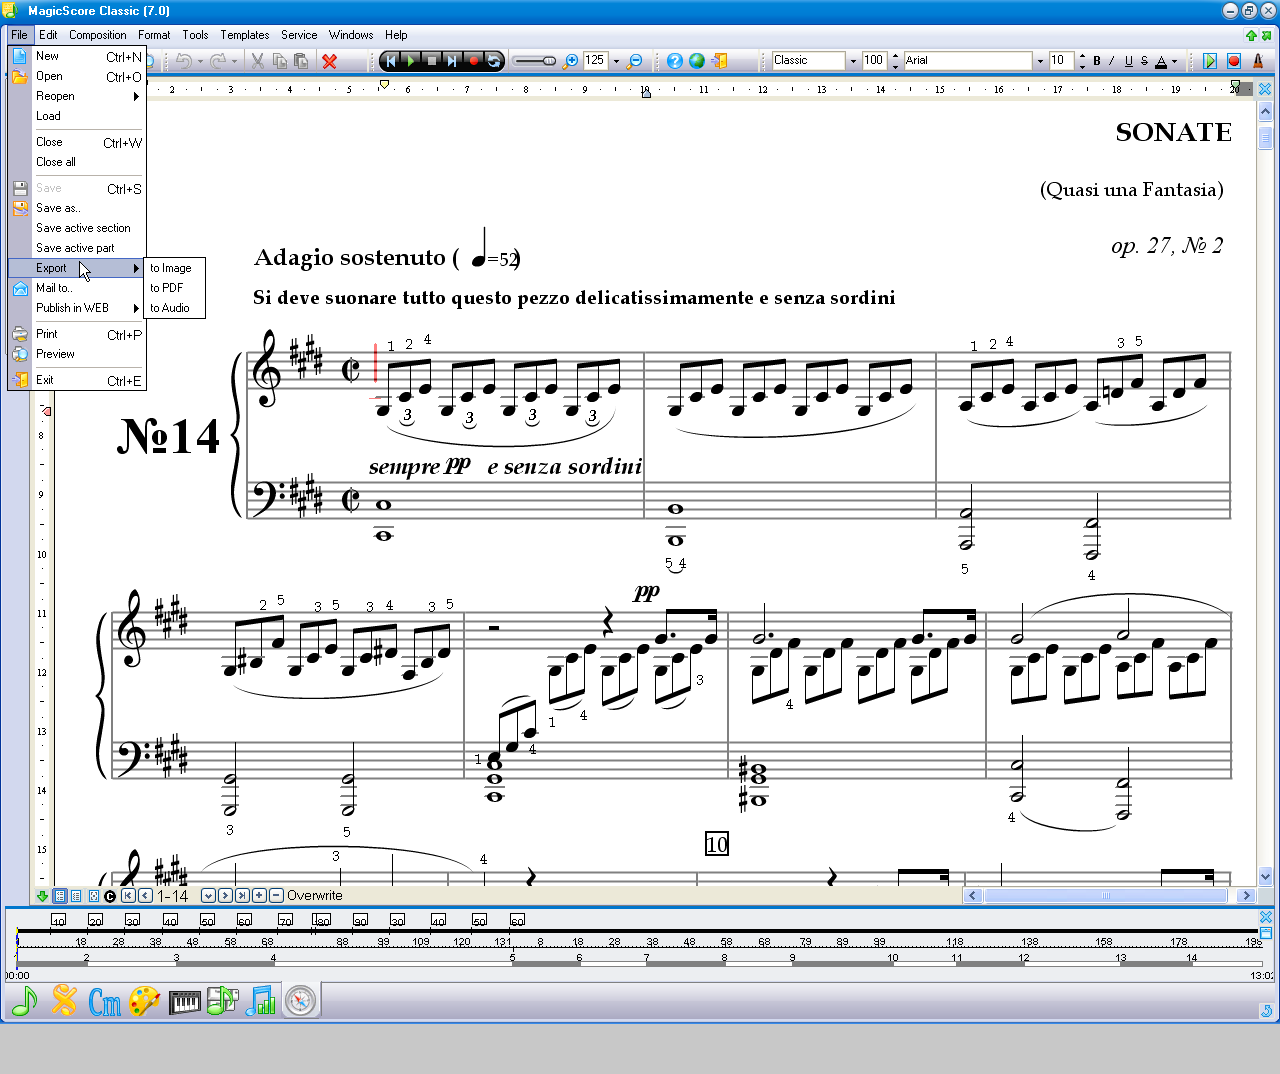Image resolution: width=1280 pixels, height=1074 pixels.
Task: Toggle strikethrough text formatting
Action: coord(1144,61)
